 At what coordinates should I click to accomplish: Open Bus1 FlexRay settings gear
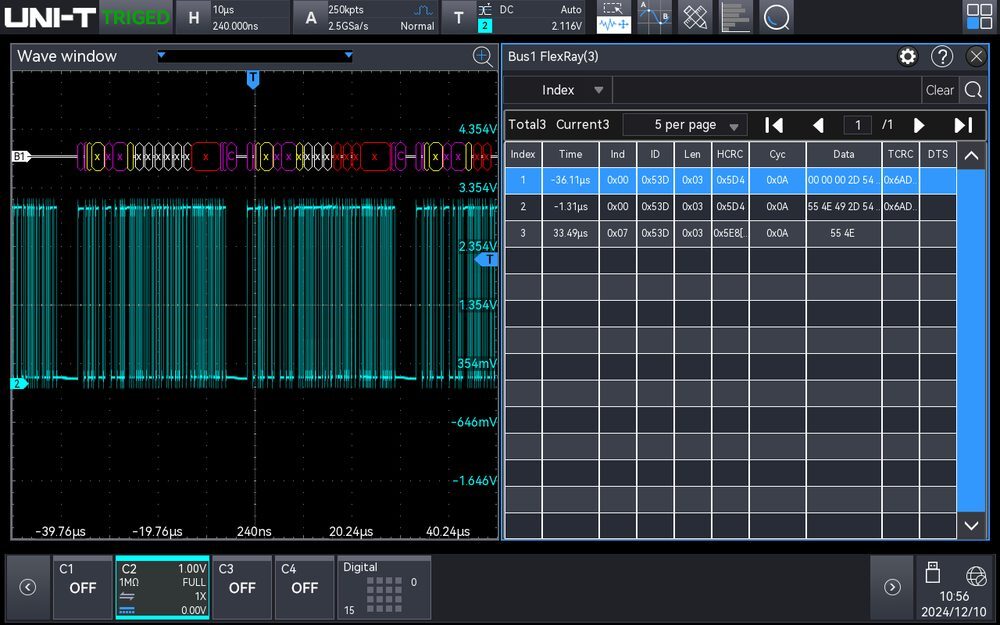(907, 57)
